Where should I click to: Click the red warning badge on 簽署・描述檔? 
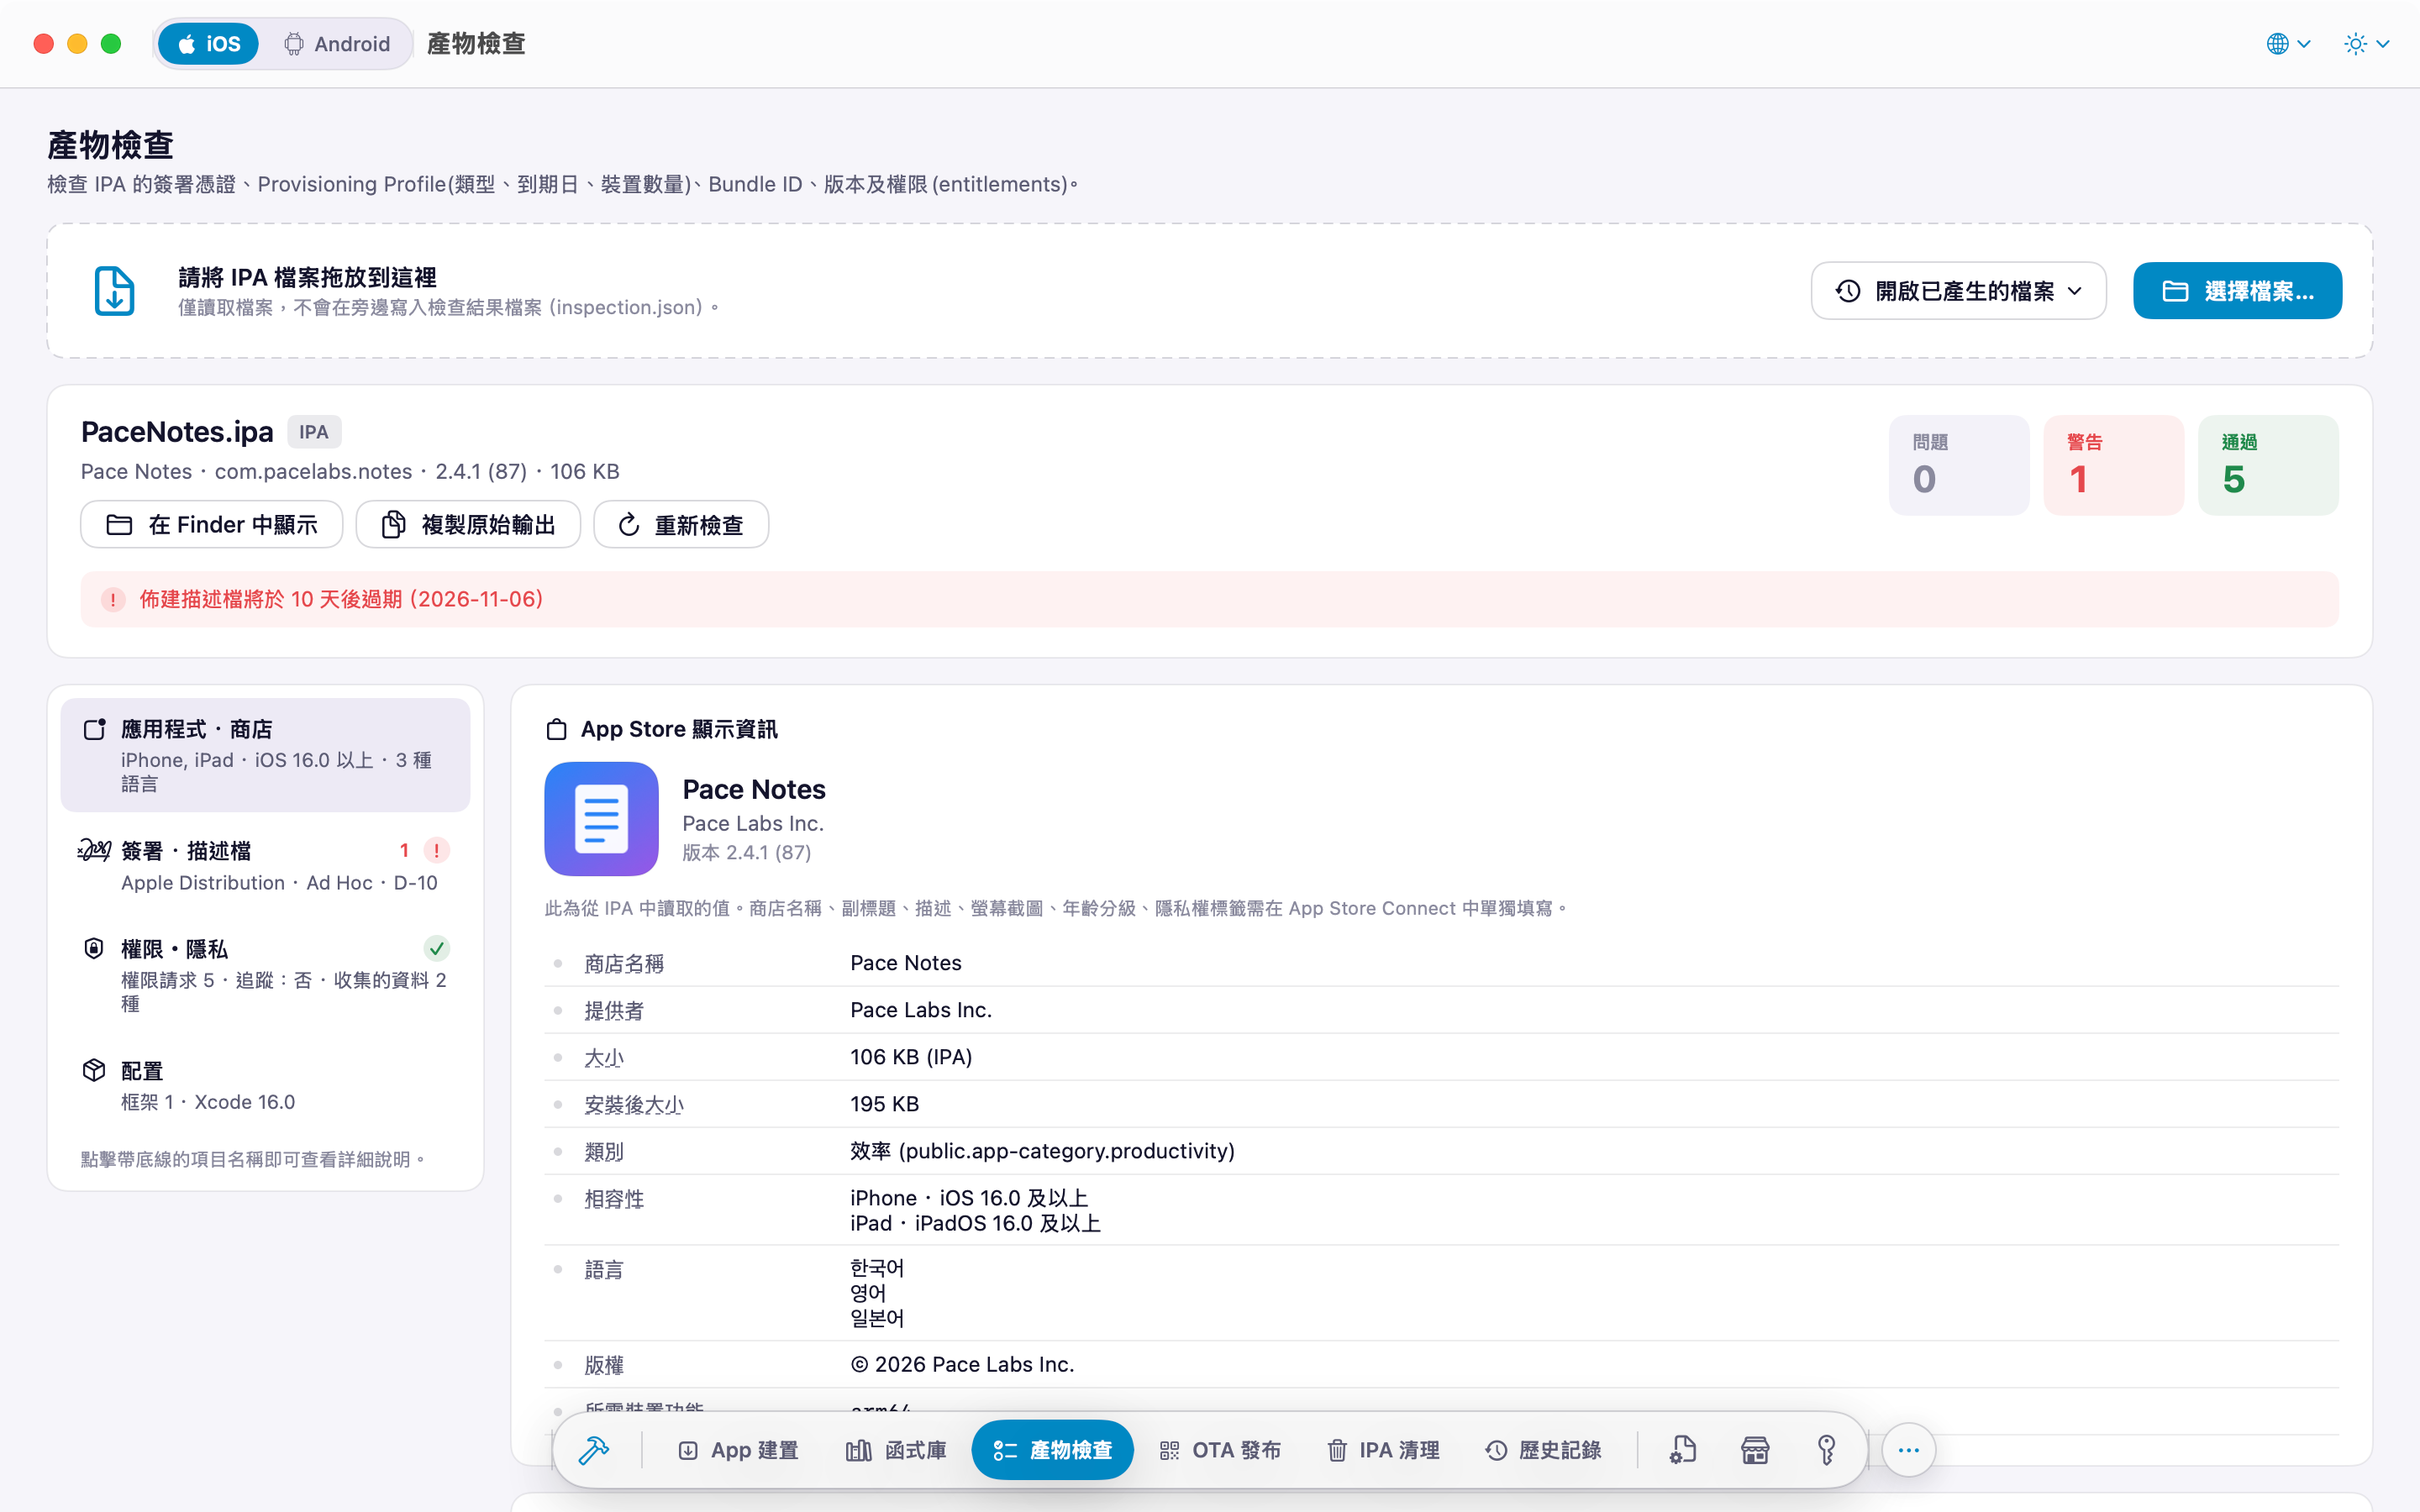click(436, 850)
